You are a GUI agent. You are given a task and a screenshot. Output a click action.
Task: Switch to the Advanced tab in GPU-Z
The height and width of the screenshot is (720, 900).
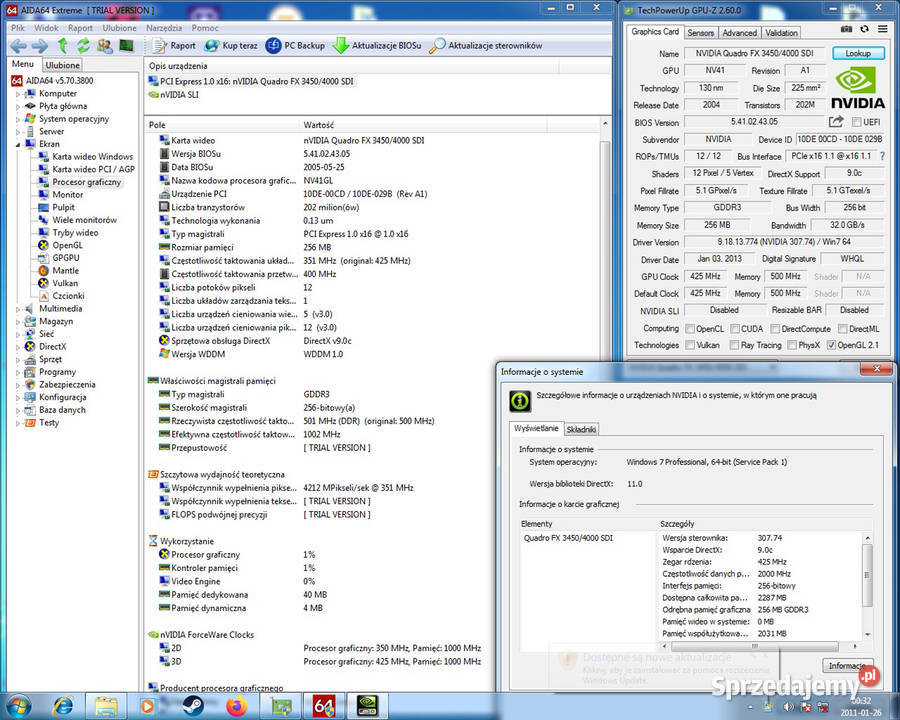coord(739,33)
